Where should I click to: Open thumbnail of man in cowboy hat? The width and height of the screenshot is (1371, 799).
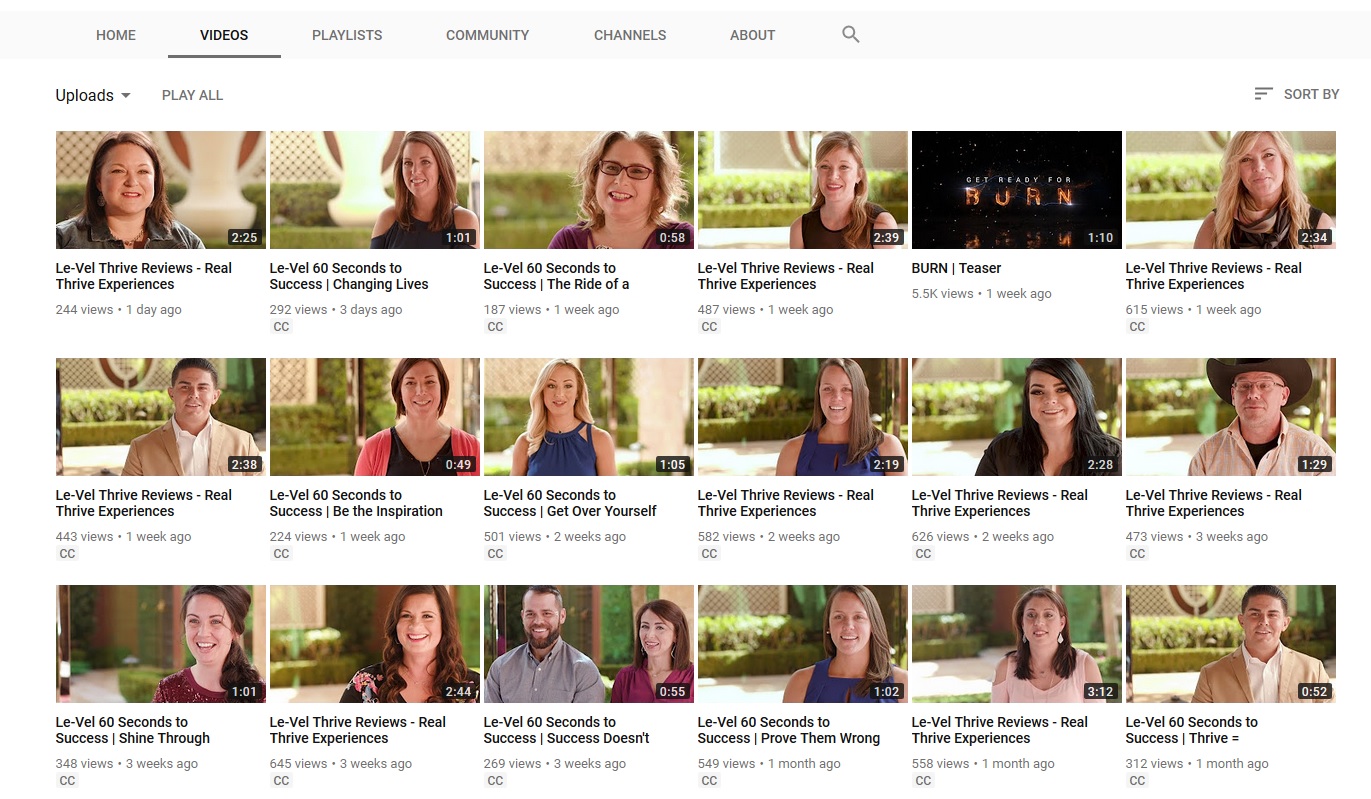[1230, 416]
